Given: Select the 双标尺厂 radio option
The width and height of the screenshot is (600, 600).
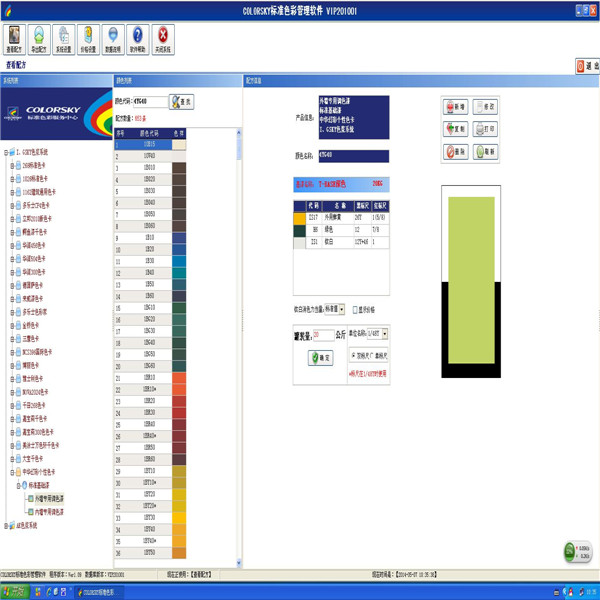Looking at the screenshot, I should click(355, 354).
